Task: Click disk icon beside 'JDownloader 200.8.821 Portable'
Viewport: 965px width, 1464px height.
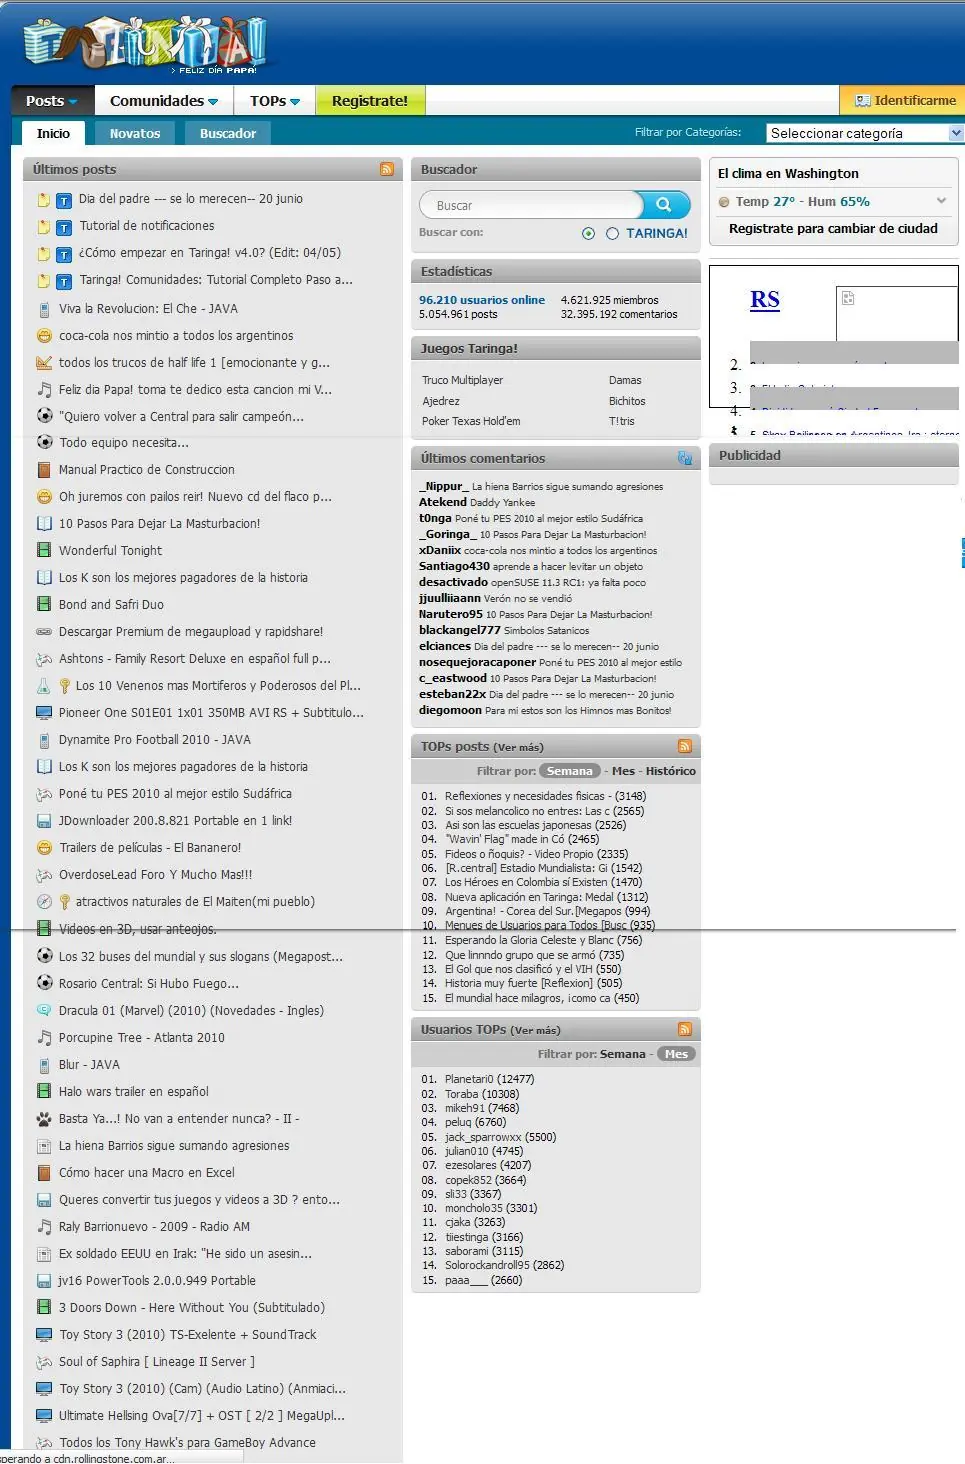Action: (44, 821)
